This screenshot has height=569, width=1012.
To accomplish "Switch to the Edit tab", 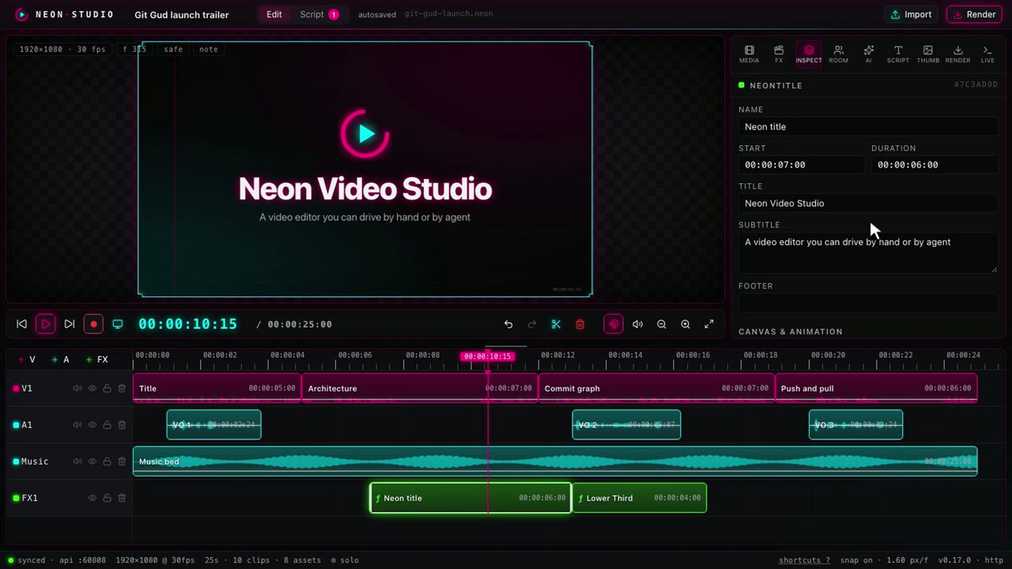I will 274,14.
